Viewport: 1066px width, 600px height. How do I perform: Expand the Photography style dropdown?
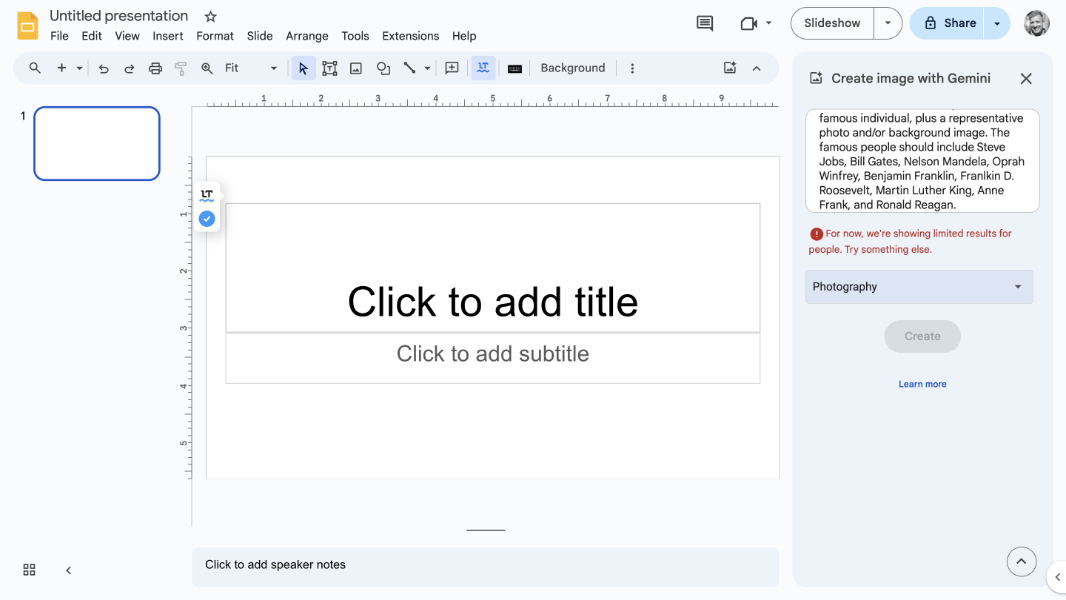pyautogui.click(x=918, y=287)
